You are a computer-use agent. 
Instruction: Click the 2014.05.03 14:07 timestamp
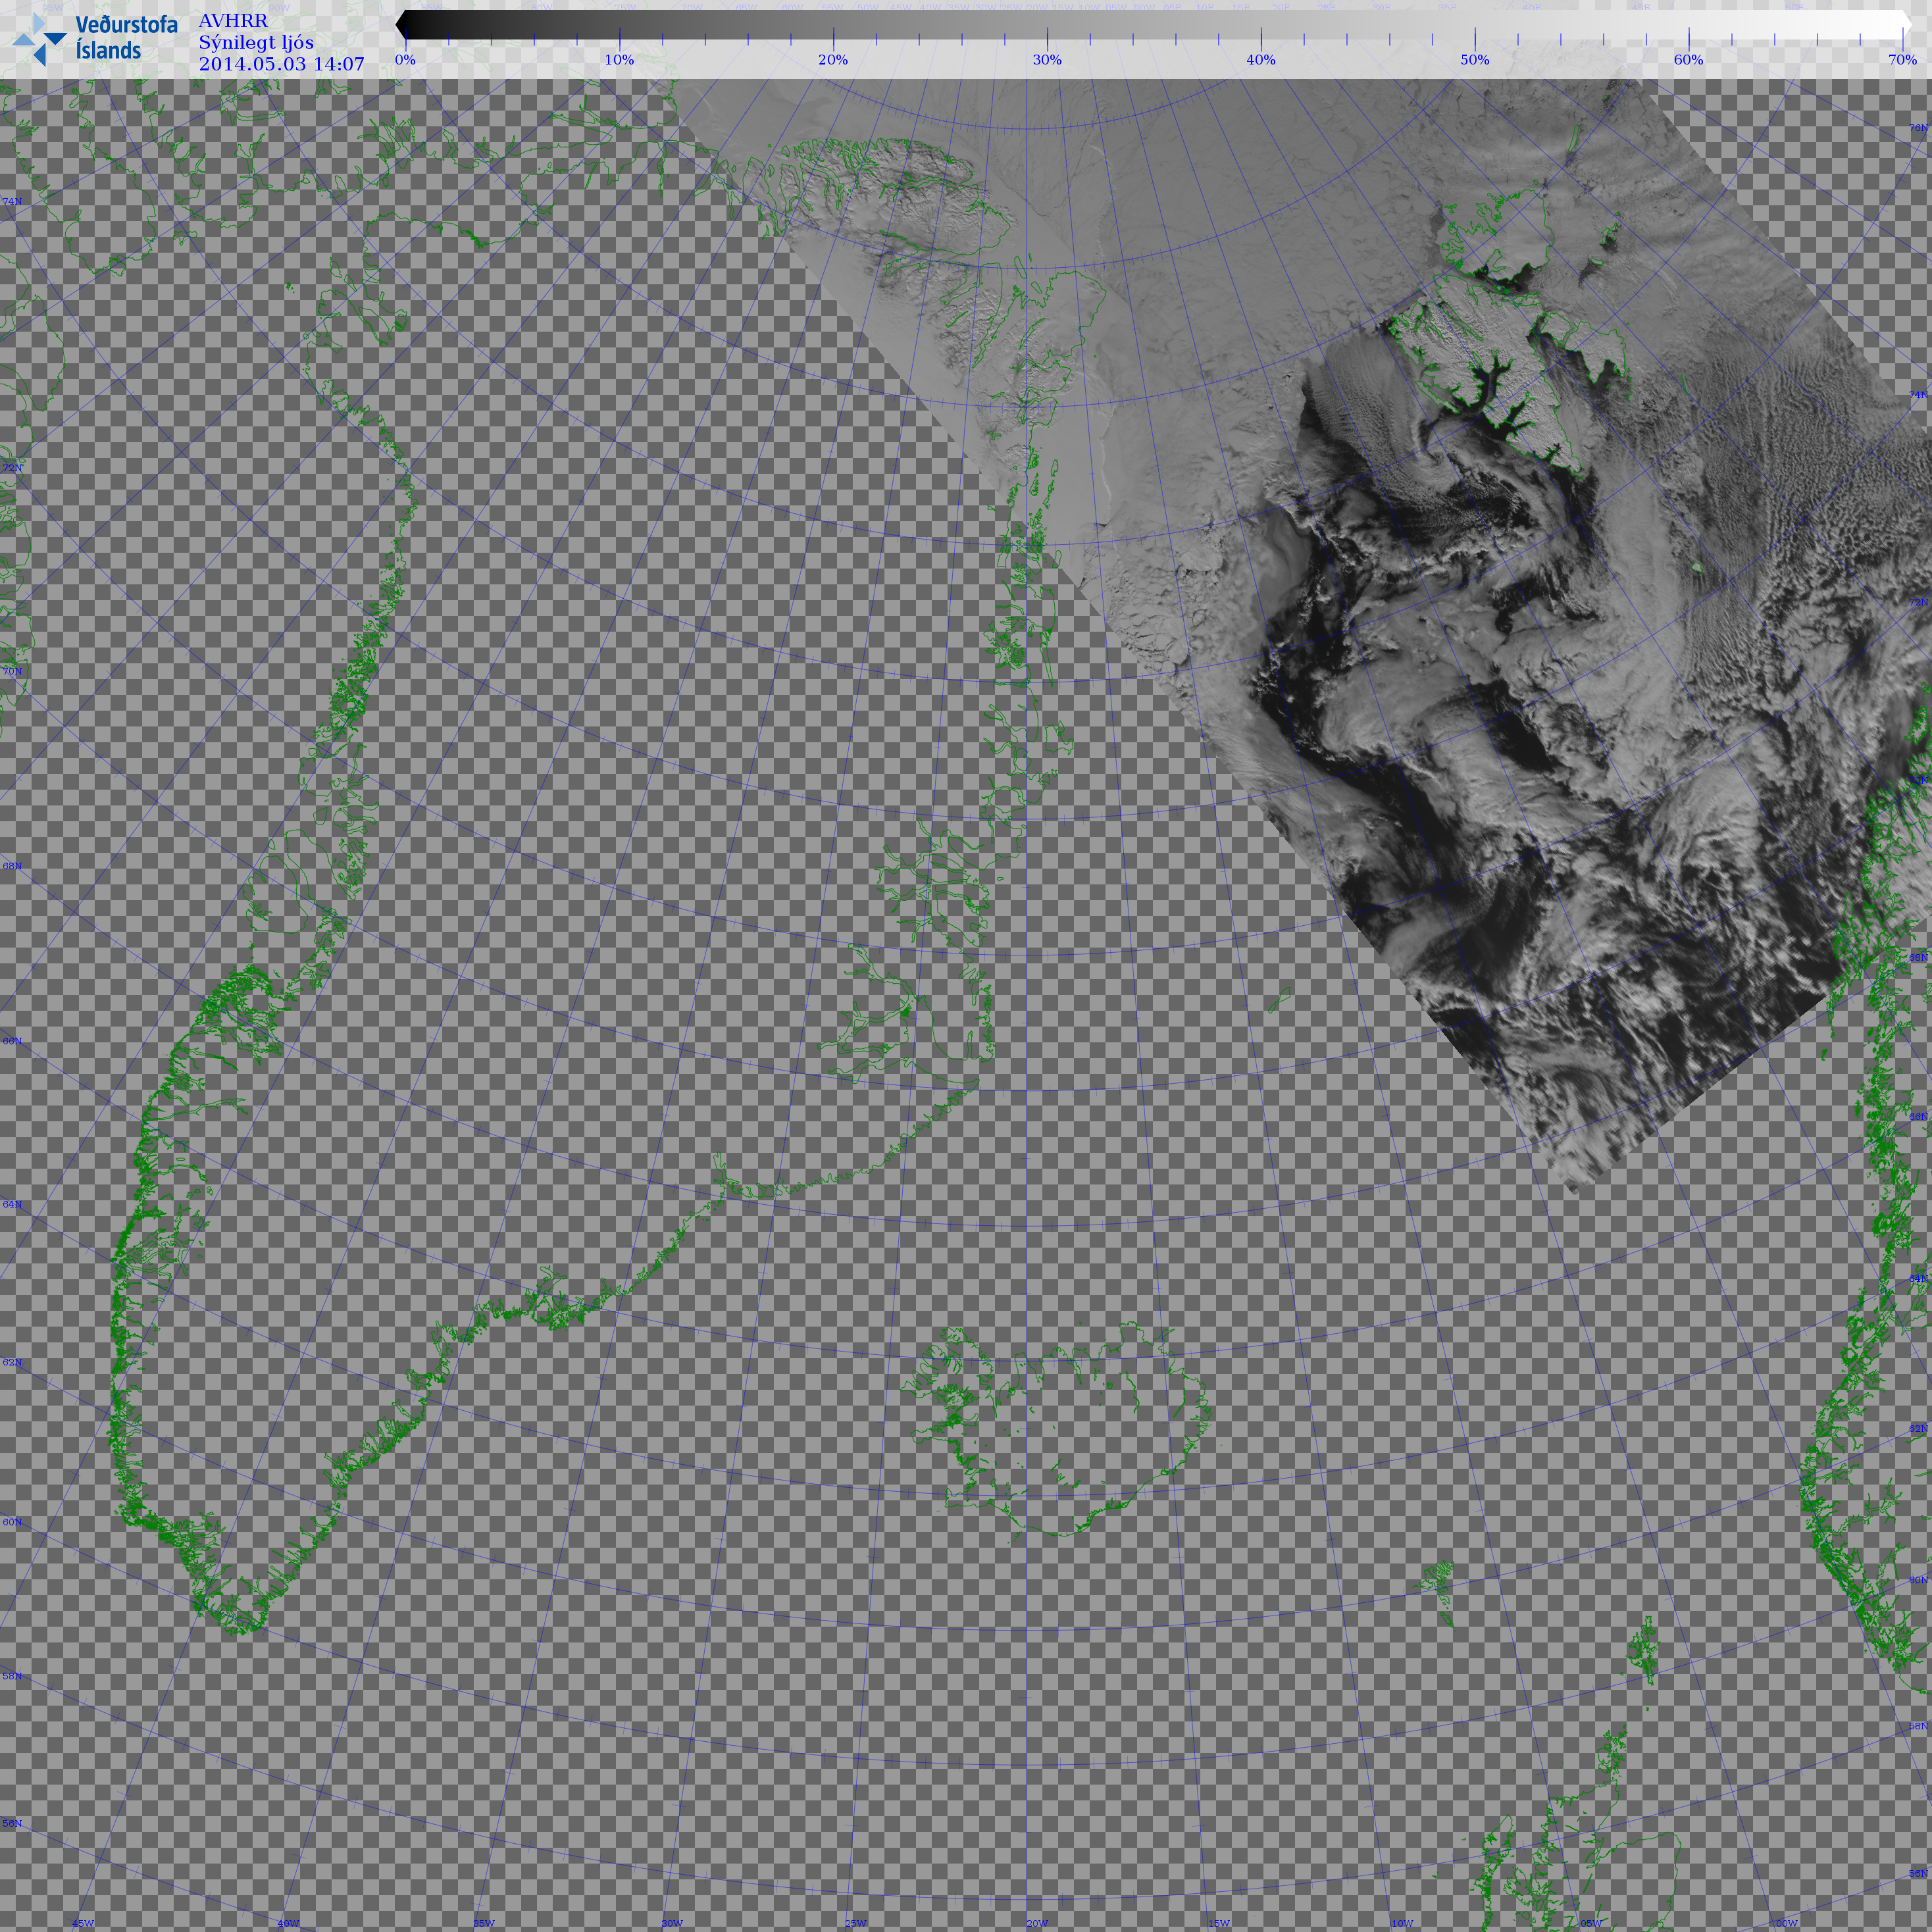[281, 64]
